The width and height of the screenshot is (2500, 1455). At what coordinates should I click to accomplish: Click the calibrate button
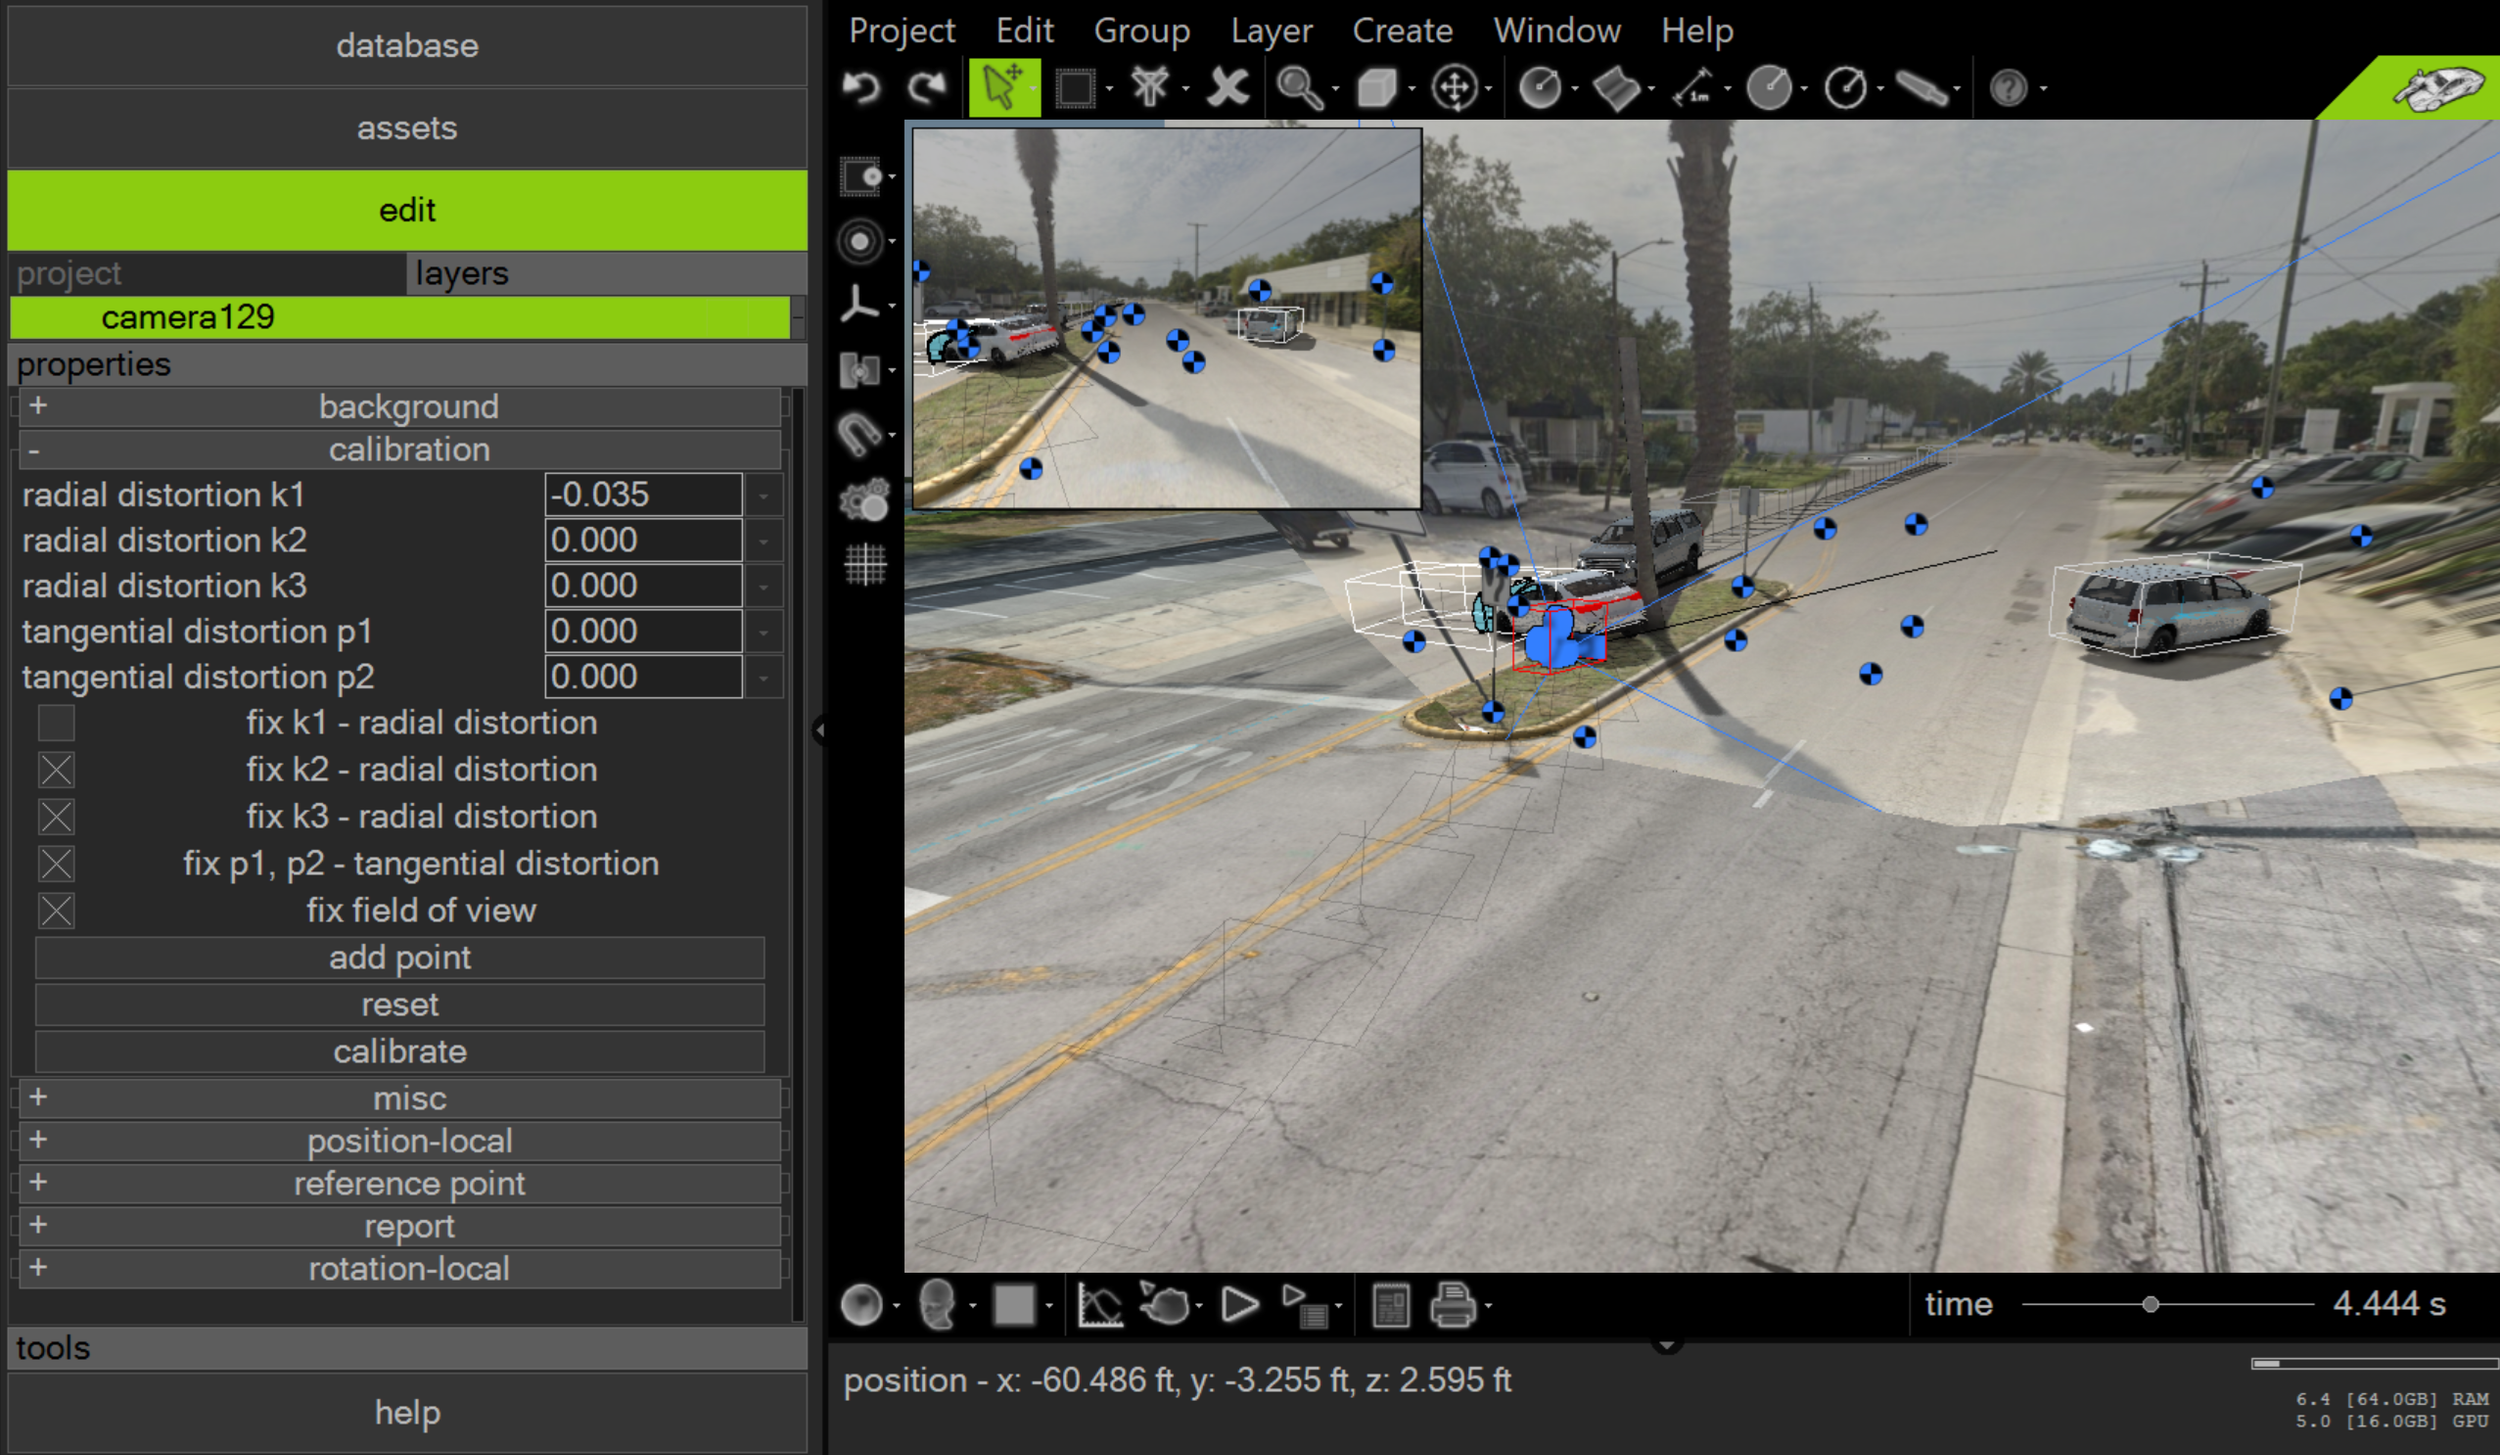(400, 1052)
